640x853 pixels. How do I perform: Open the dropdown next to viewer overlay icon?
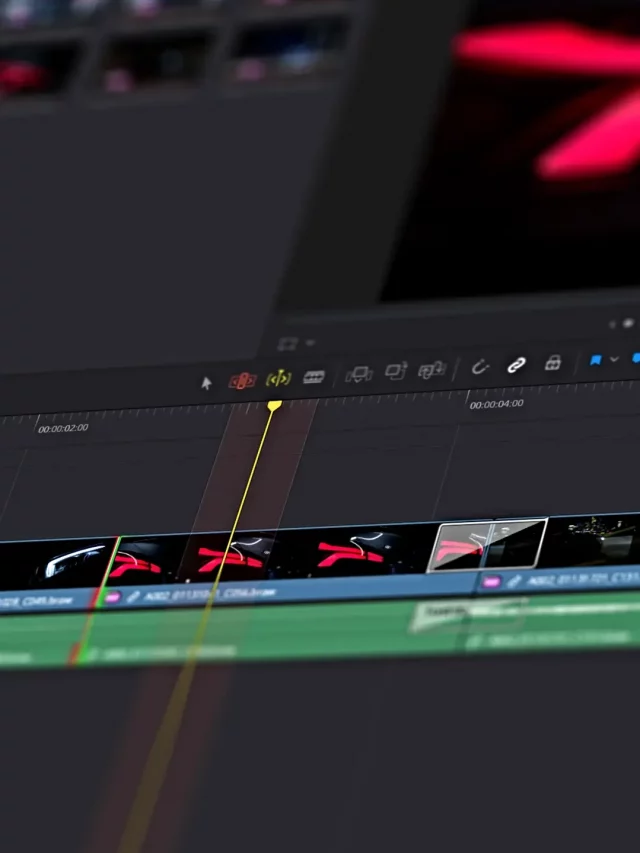[x=310, y=343]
